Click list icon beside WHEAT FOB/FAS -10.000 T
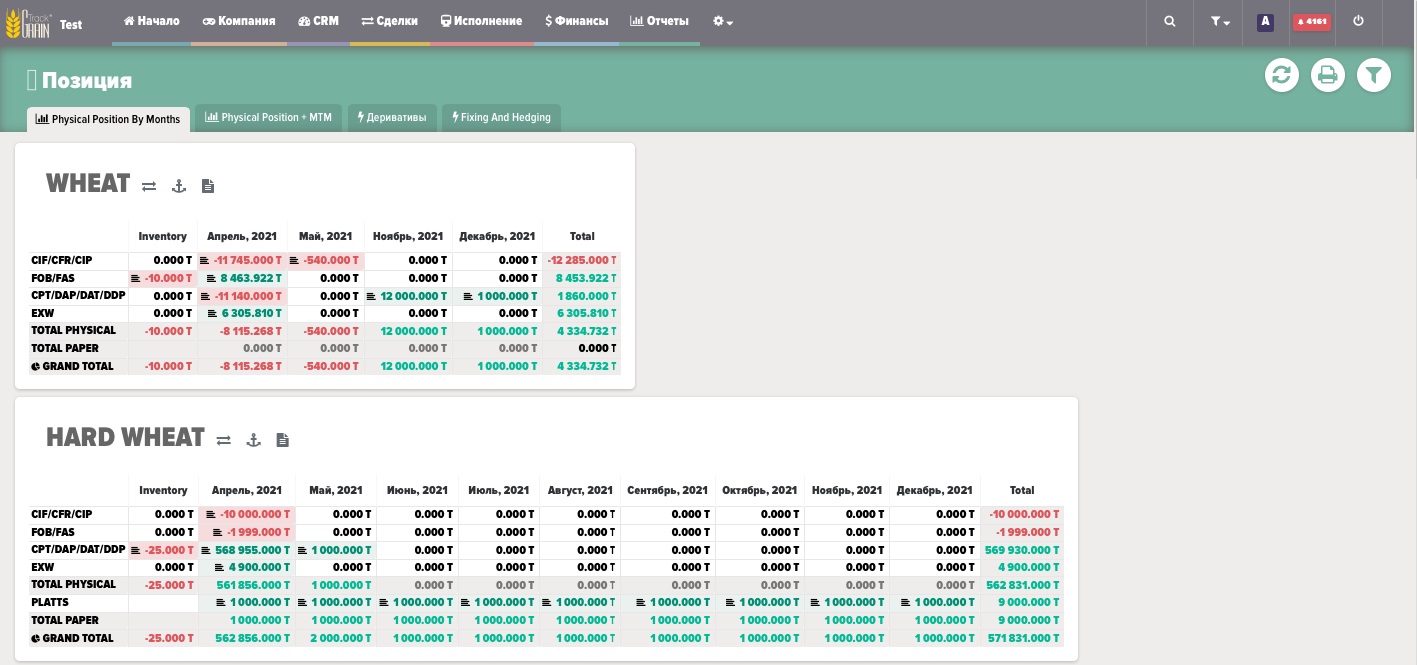Image resolution: width=1417 pixels, height=665 pixels. (x=135, y=279)
